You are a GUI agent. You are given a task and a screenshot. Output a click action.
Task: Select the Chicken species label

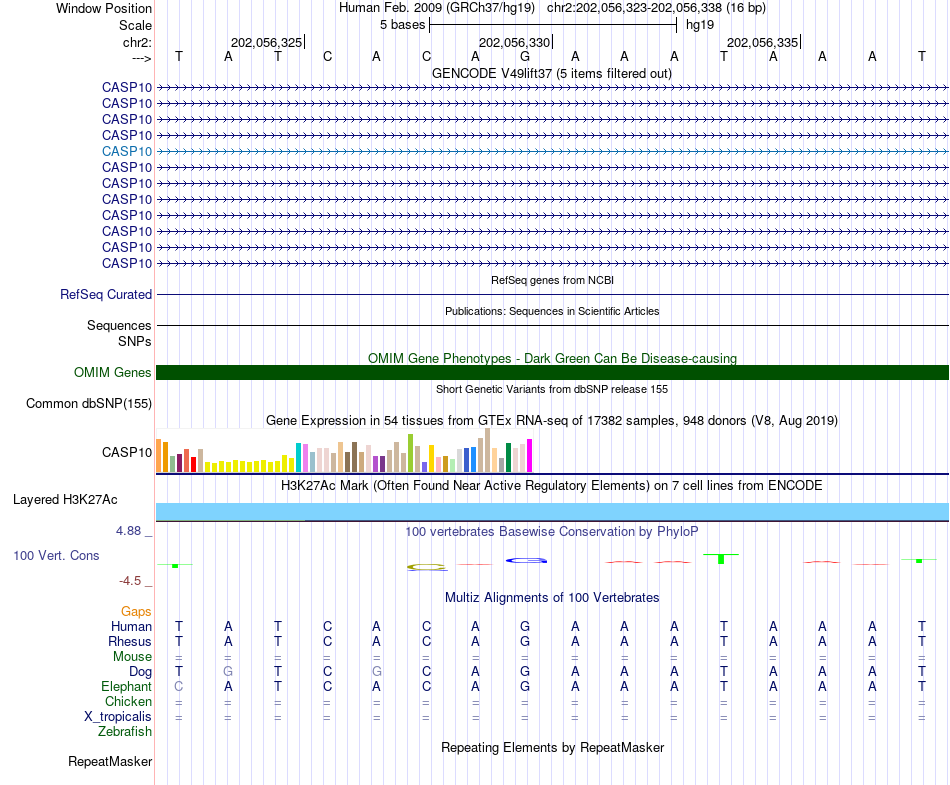[x=128, y=701]
